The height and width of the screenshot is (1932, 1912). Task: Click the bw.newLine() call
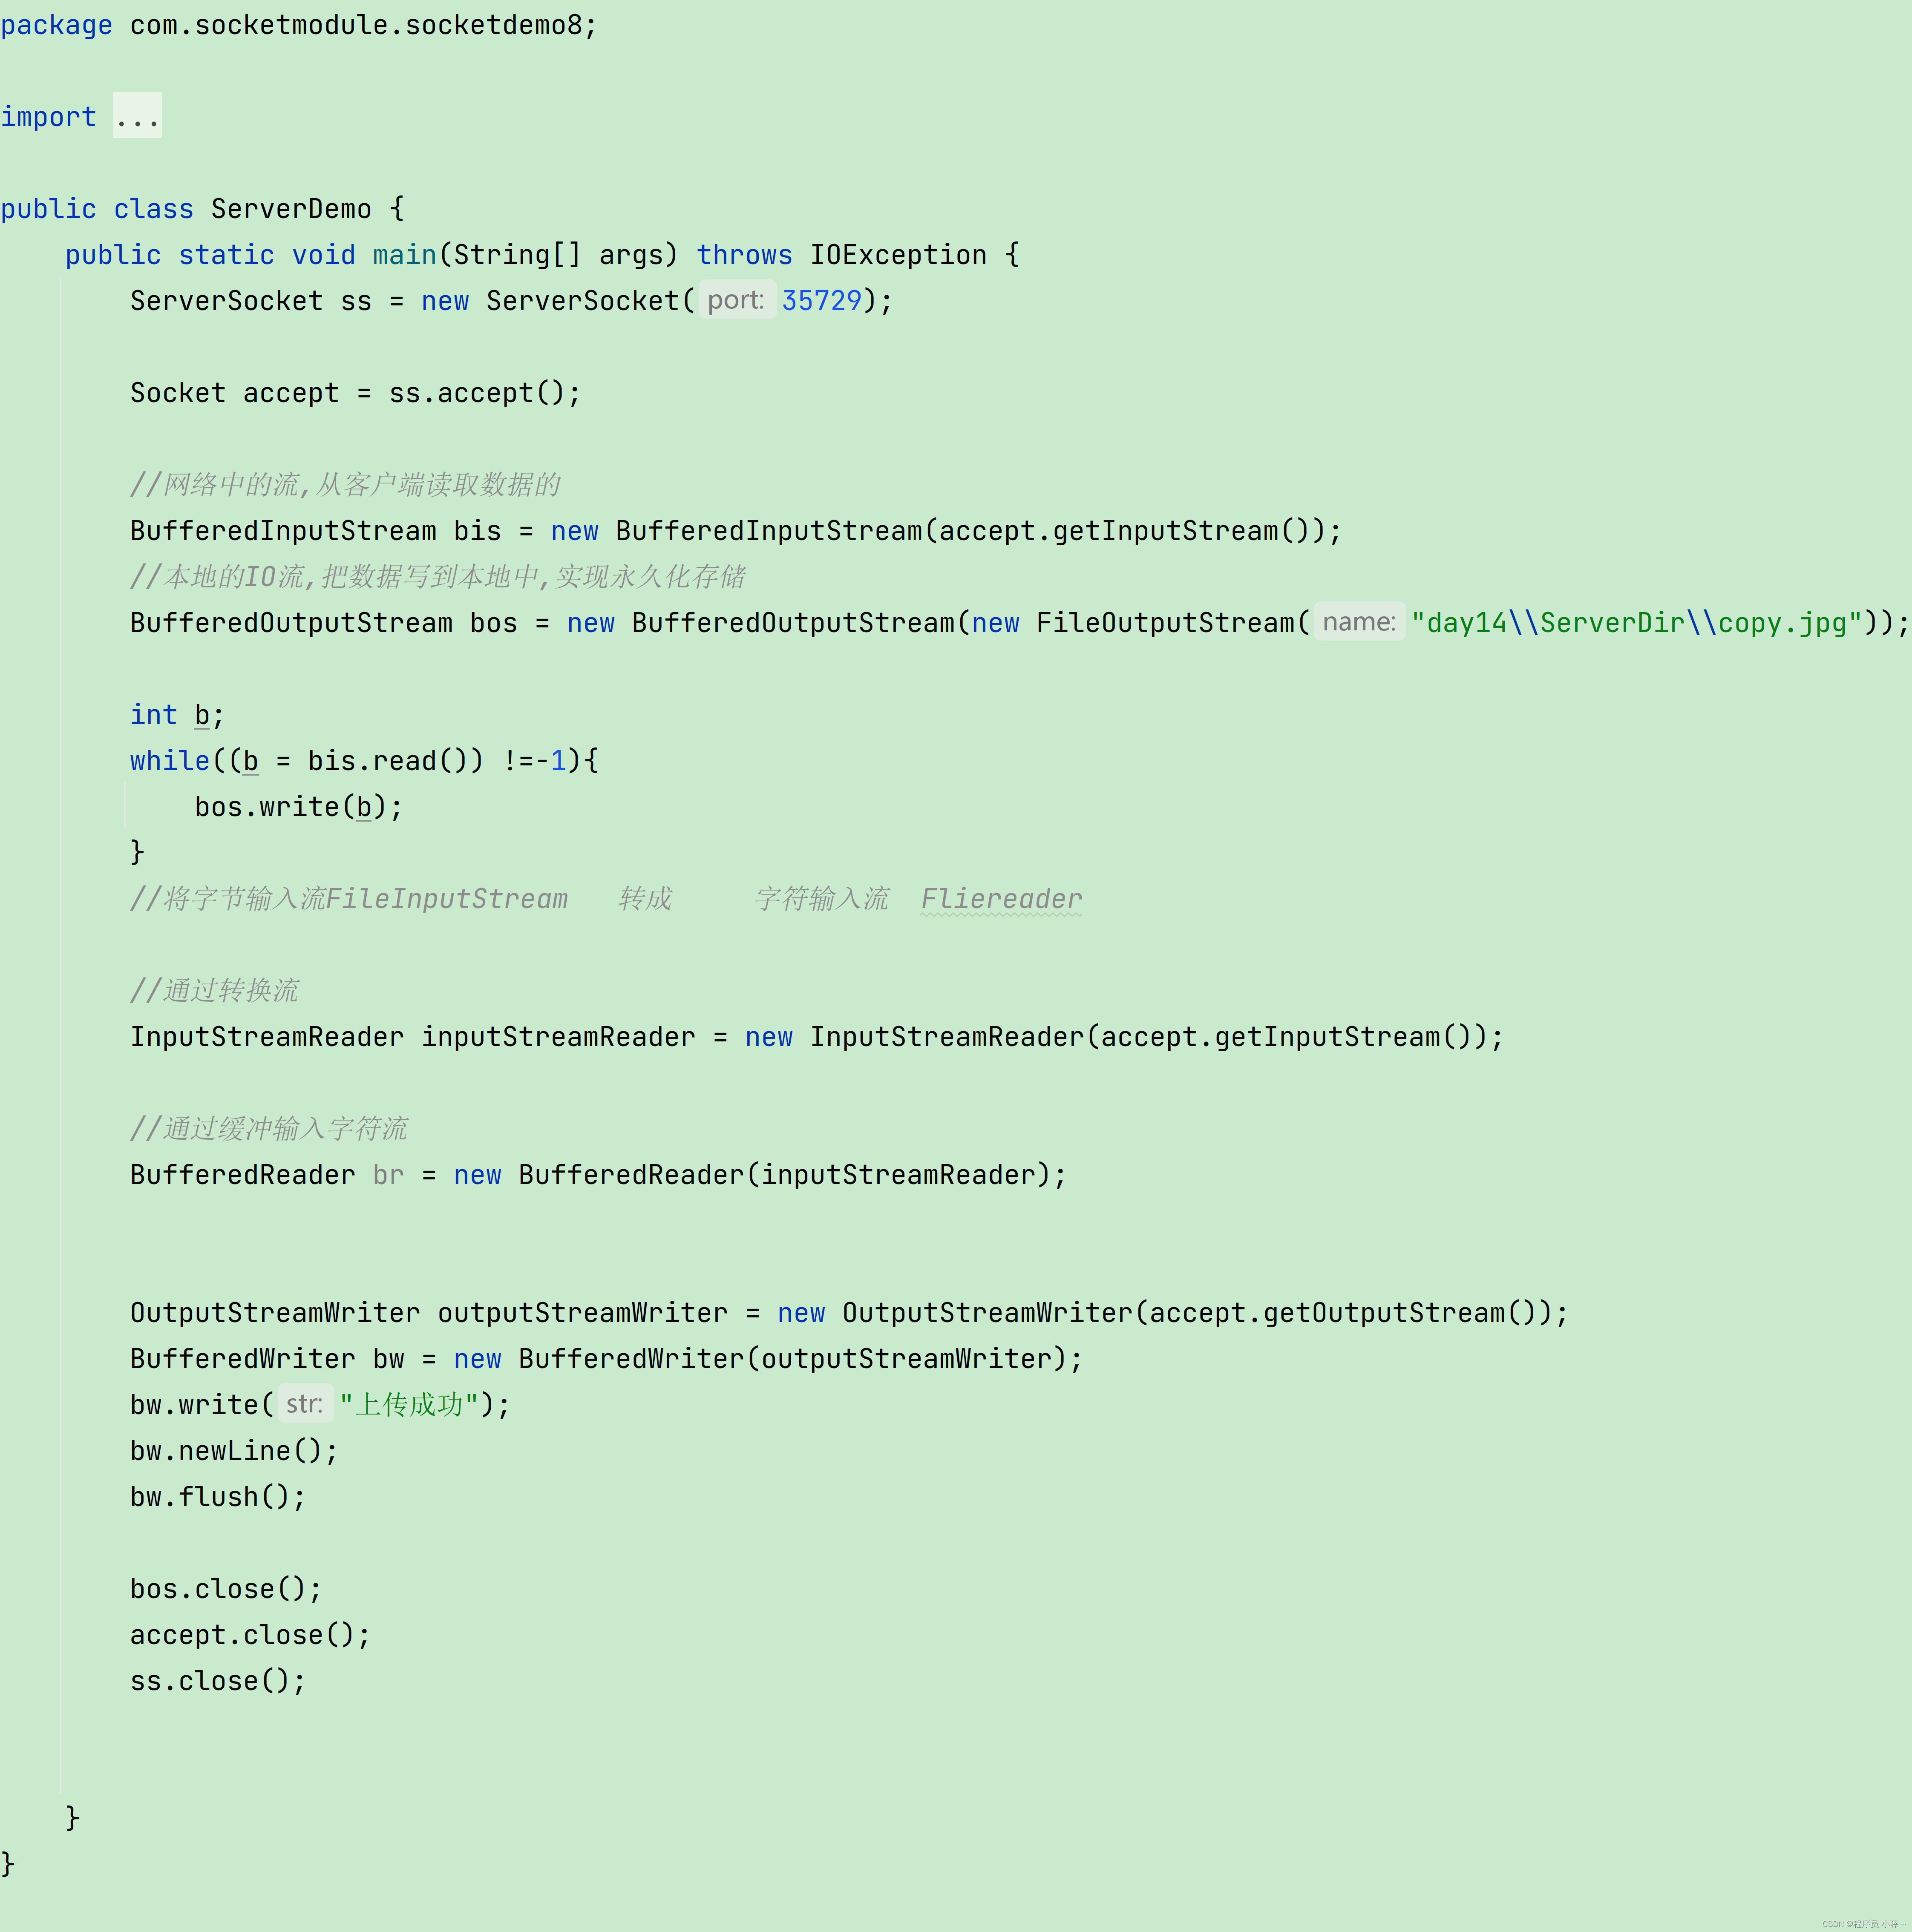233,1451
